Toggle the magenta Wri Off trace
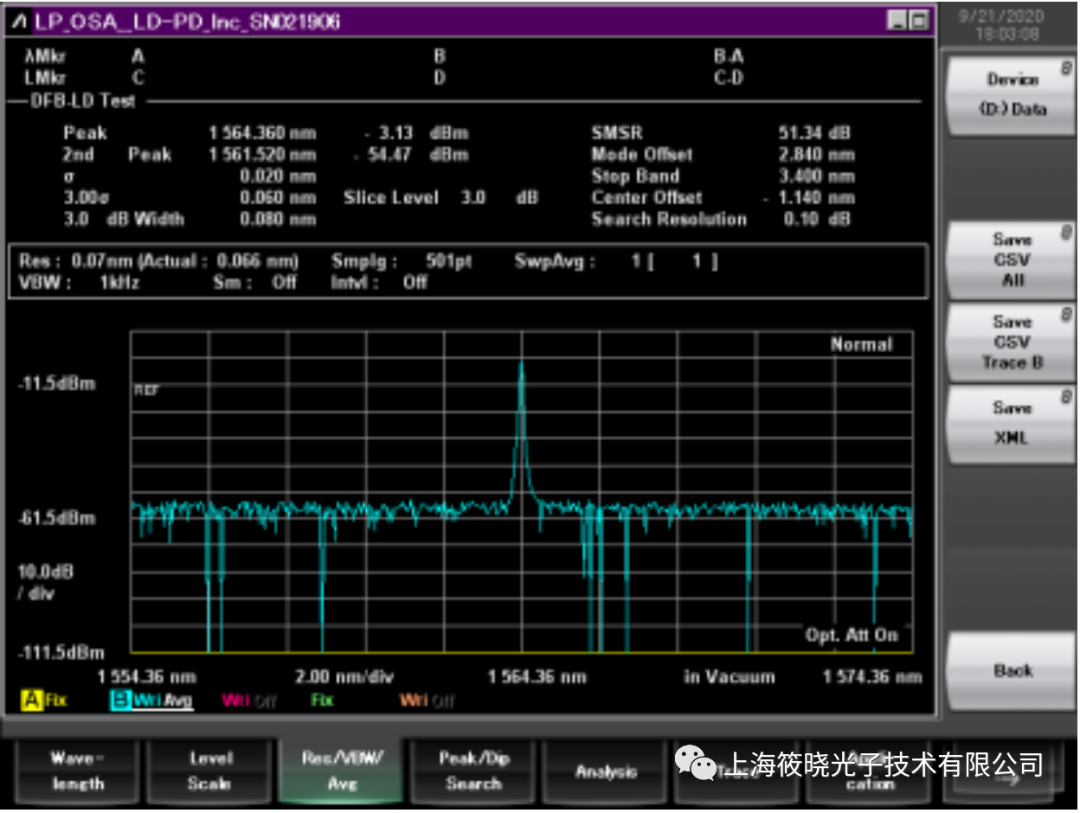Image resolution: width=1080 pixels, height=813 pixels. [249, 701]
